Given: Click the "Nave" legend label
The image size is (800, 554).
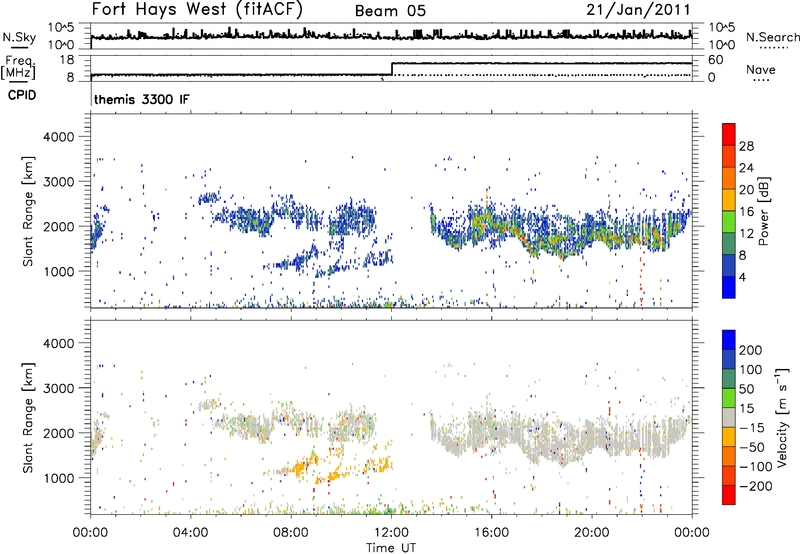Looking at the screenshot, I should [760, 69].
